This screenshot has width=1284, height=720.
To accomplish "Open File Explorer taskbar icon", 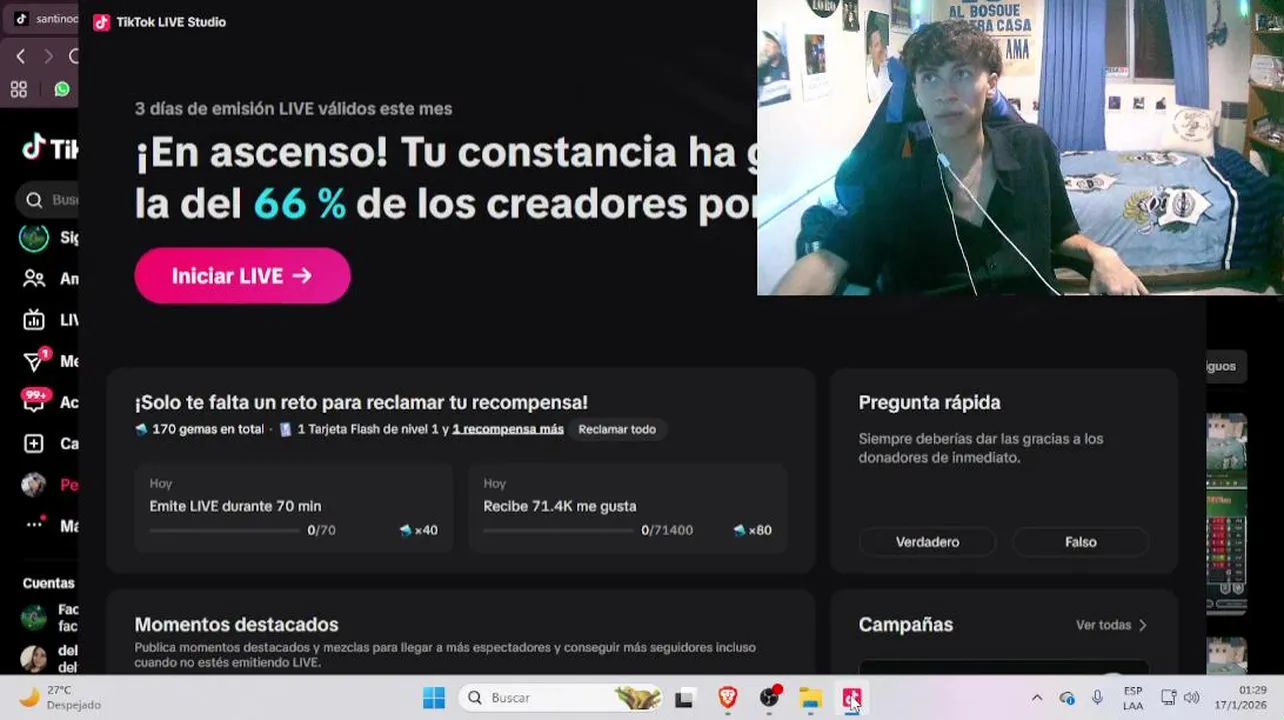I will pyautogui.click(x=810, y=698).
